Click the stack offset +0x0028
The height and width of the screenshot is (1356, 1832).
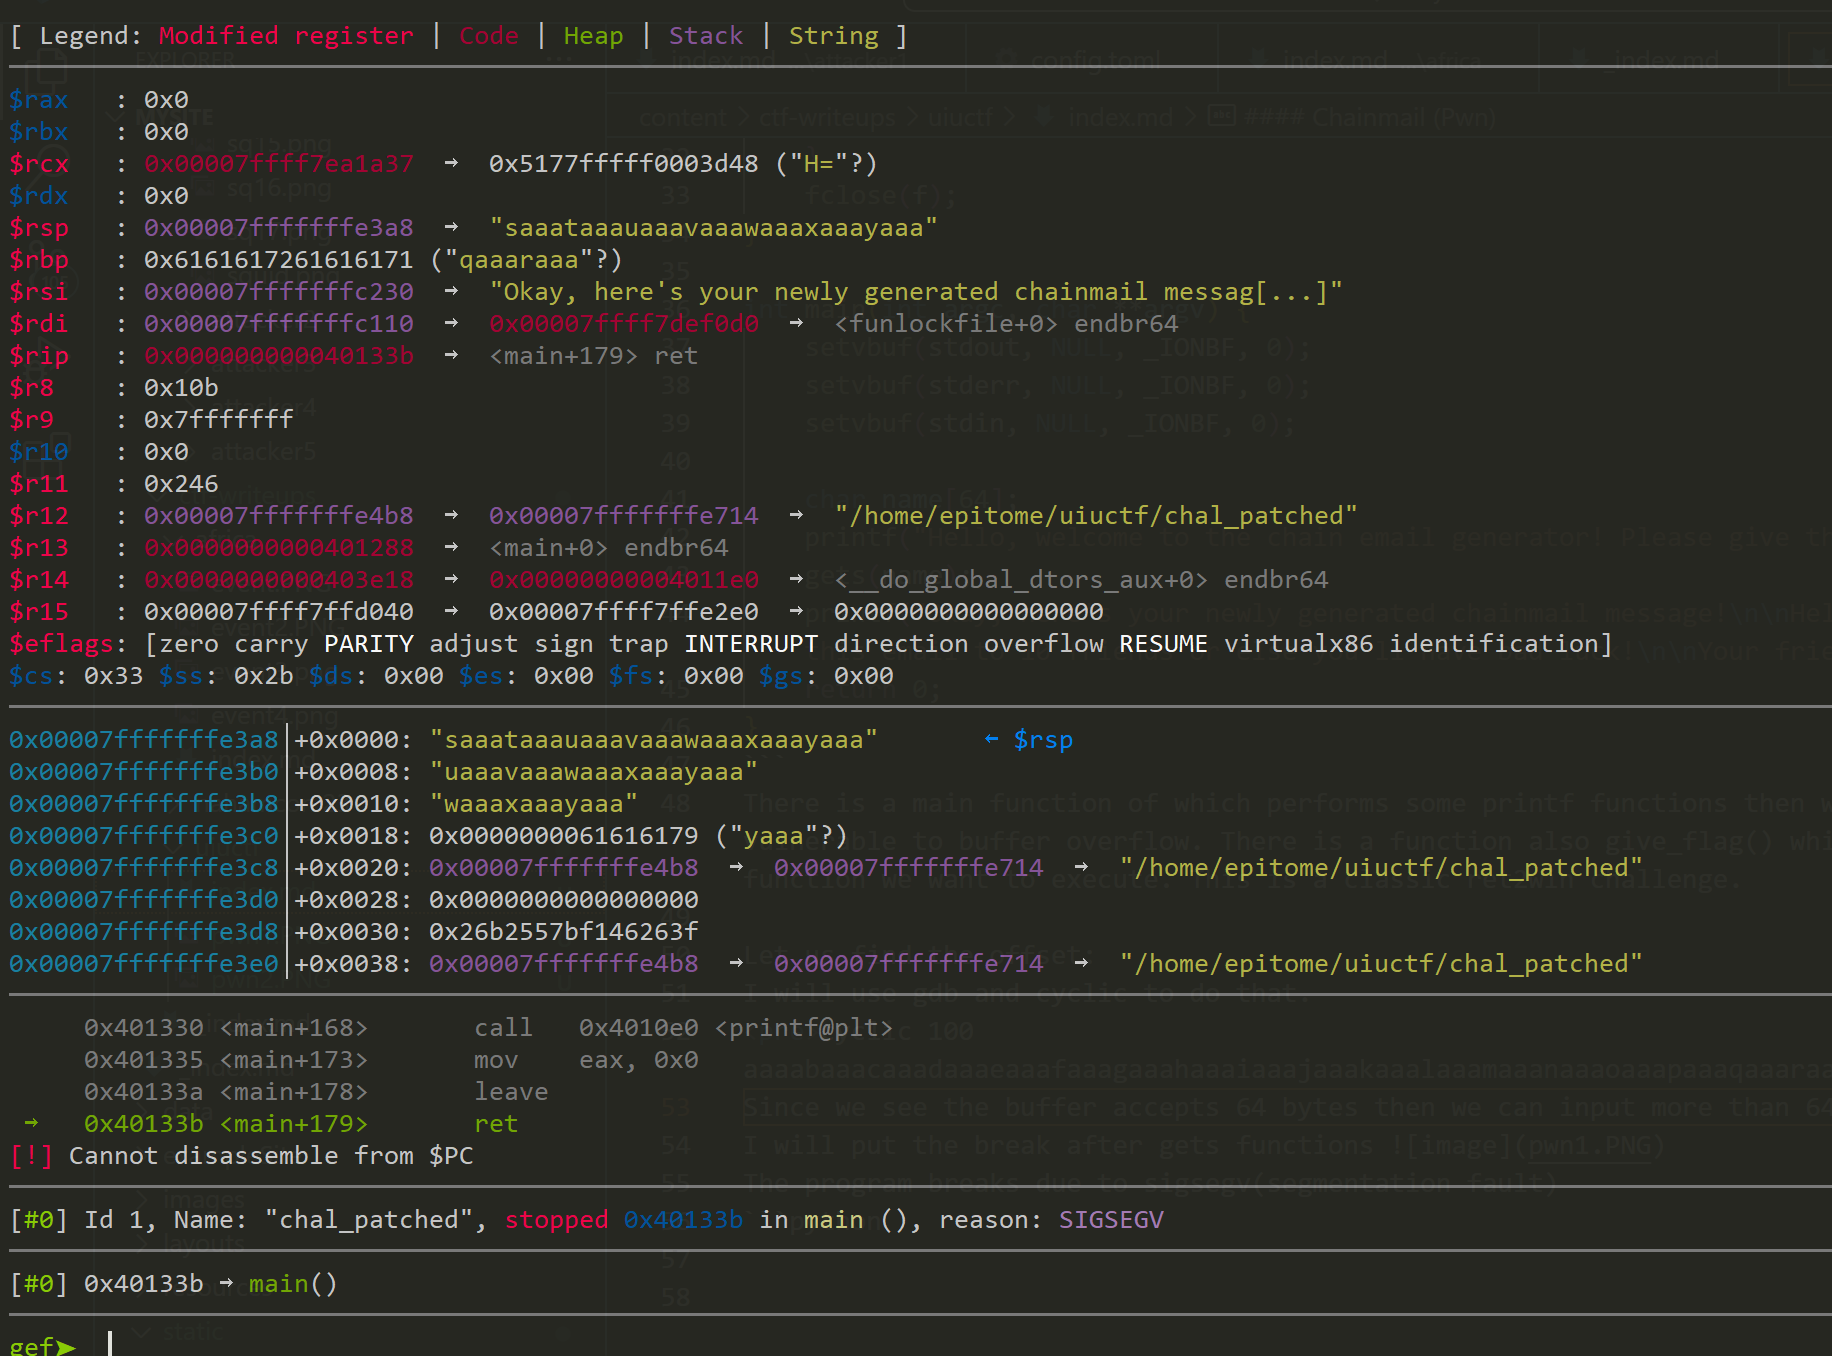click(346, 900)
